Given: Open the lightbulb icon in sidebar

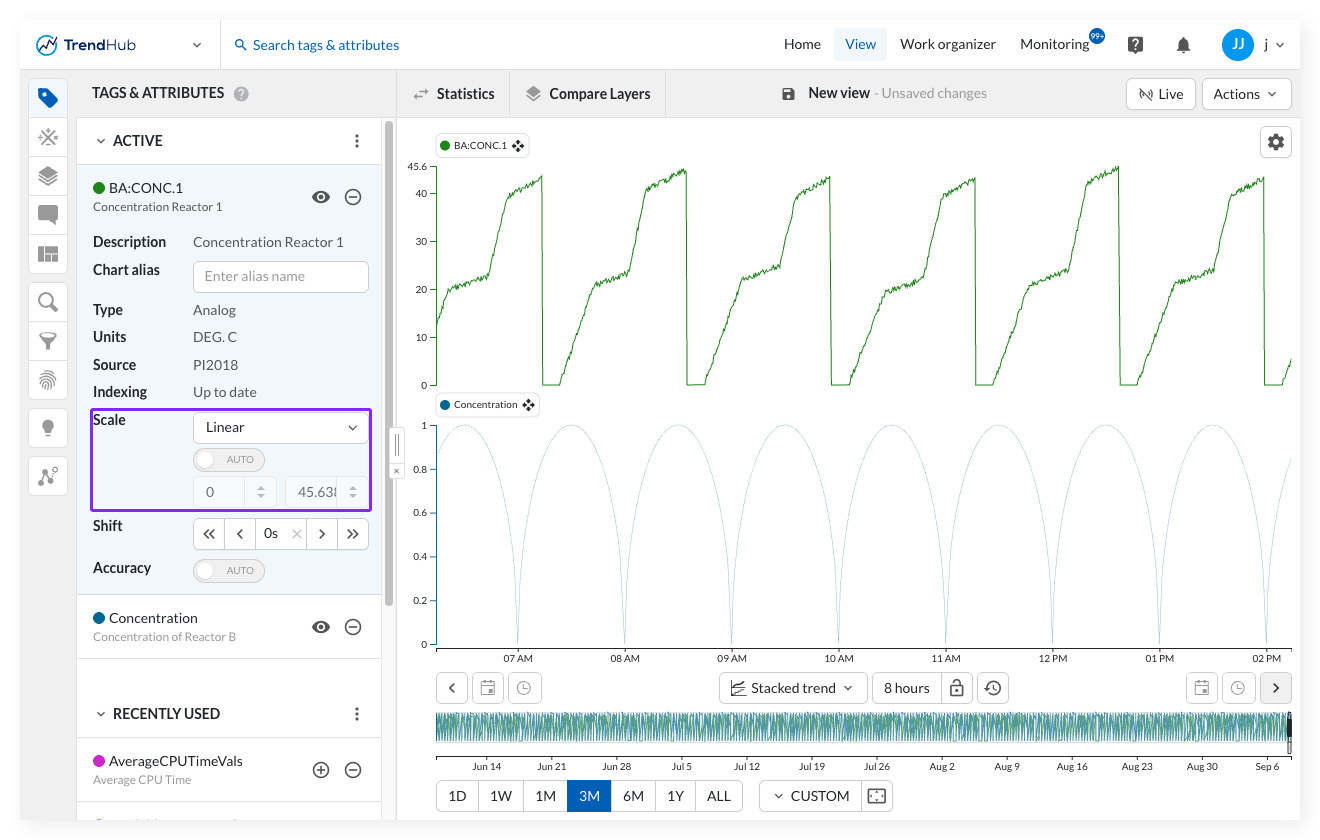Looking at the screenshot, I should (x=48, y=428).
